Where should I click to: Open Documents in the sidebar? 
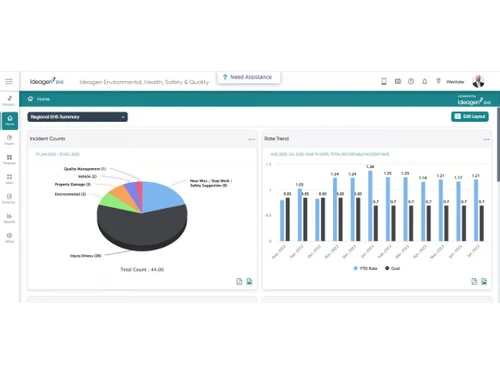click(x=9, y=198)
